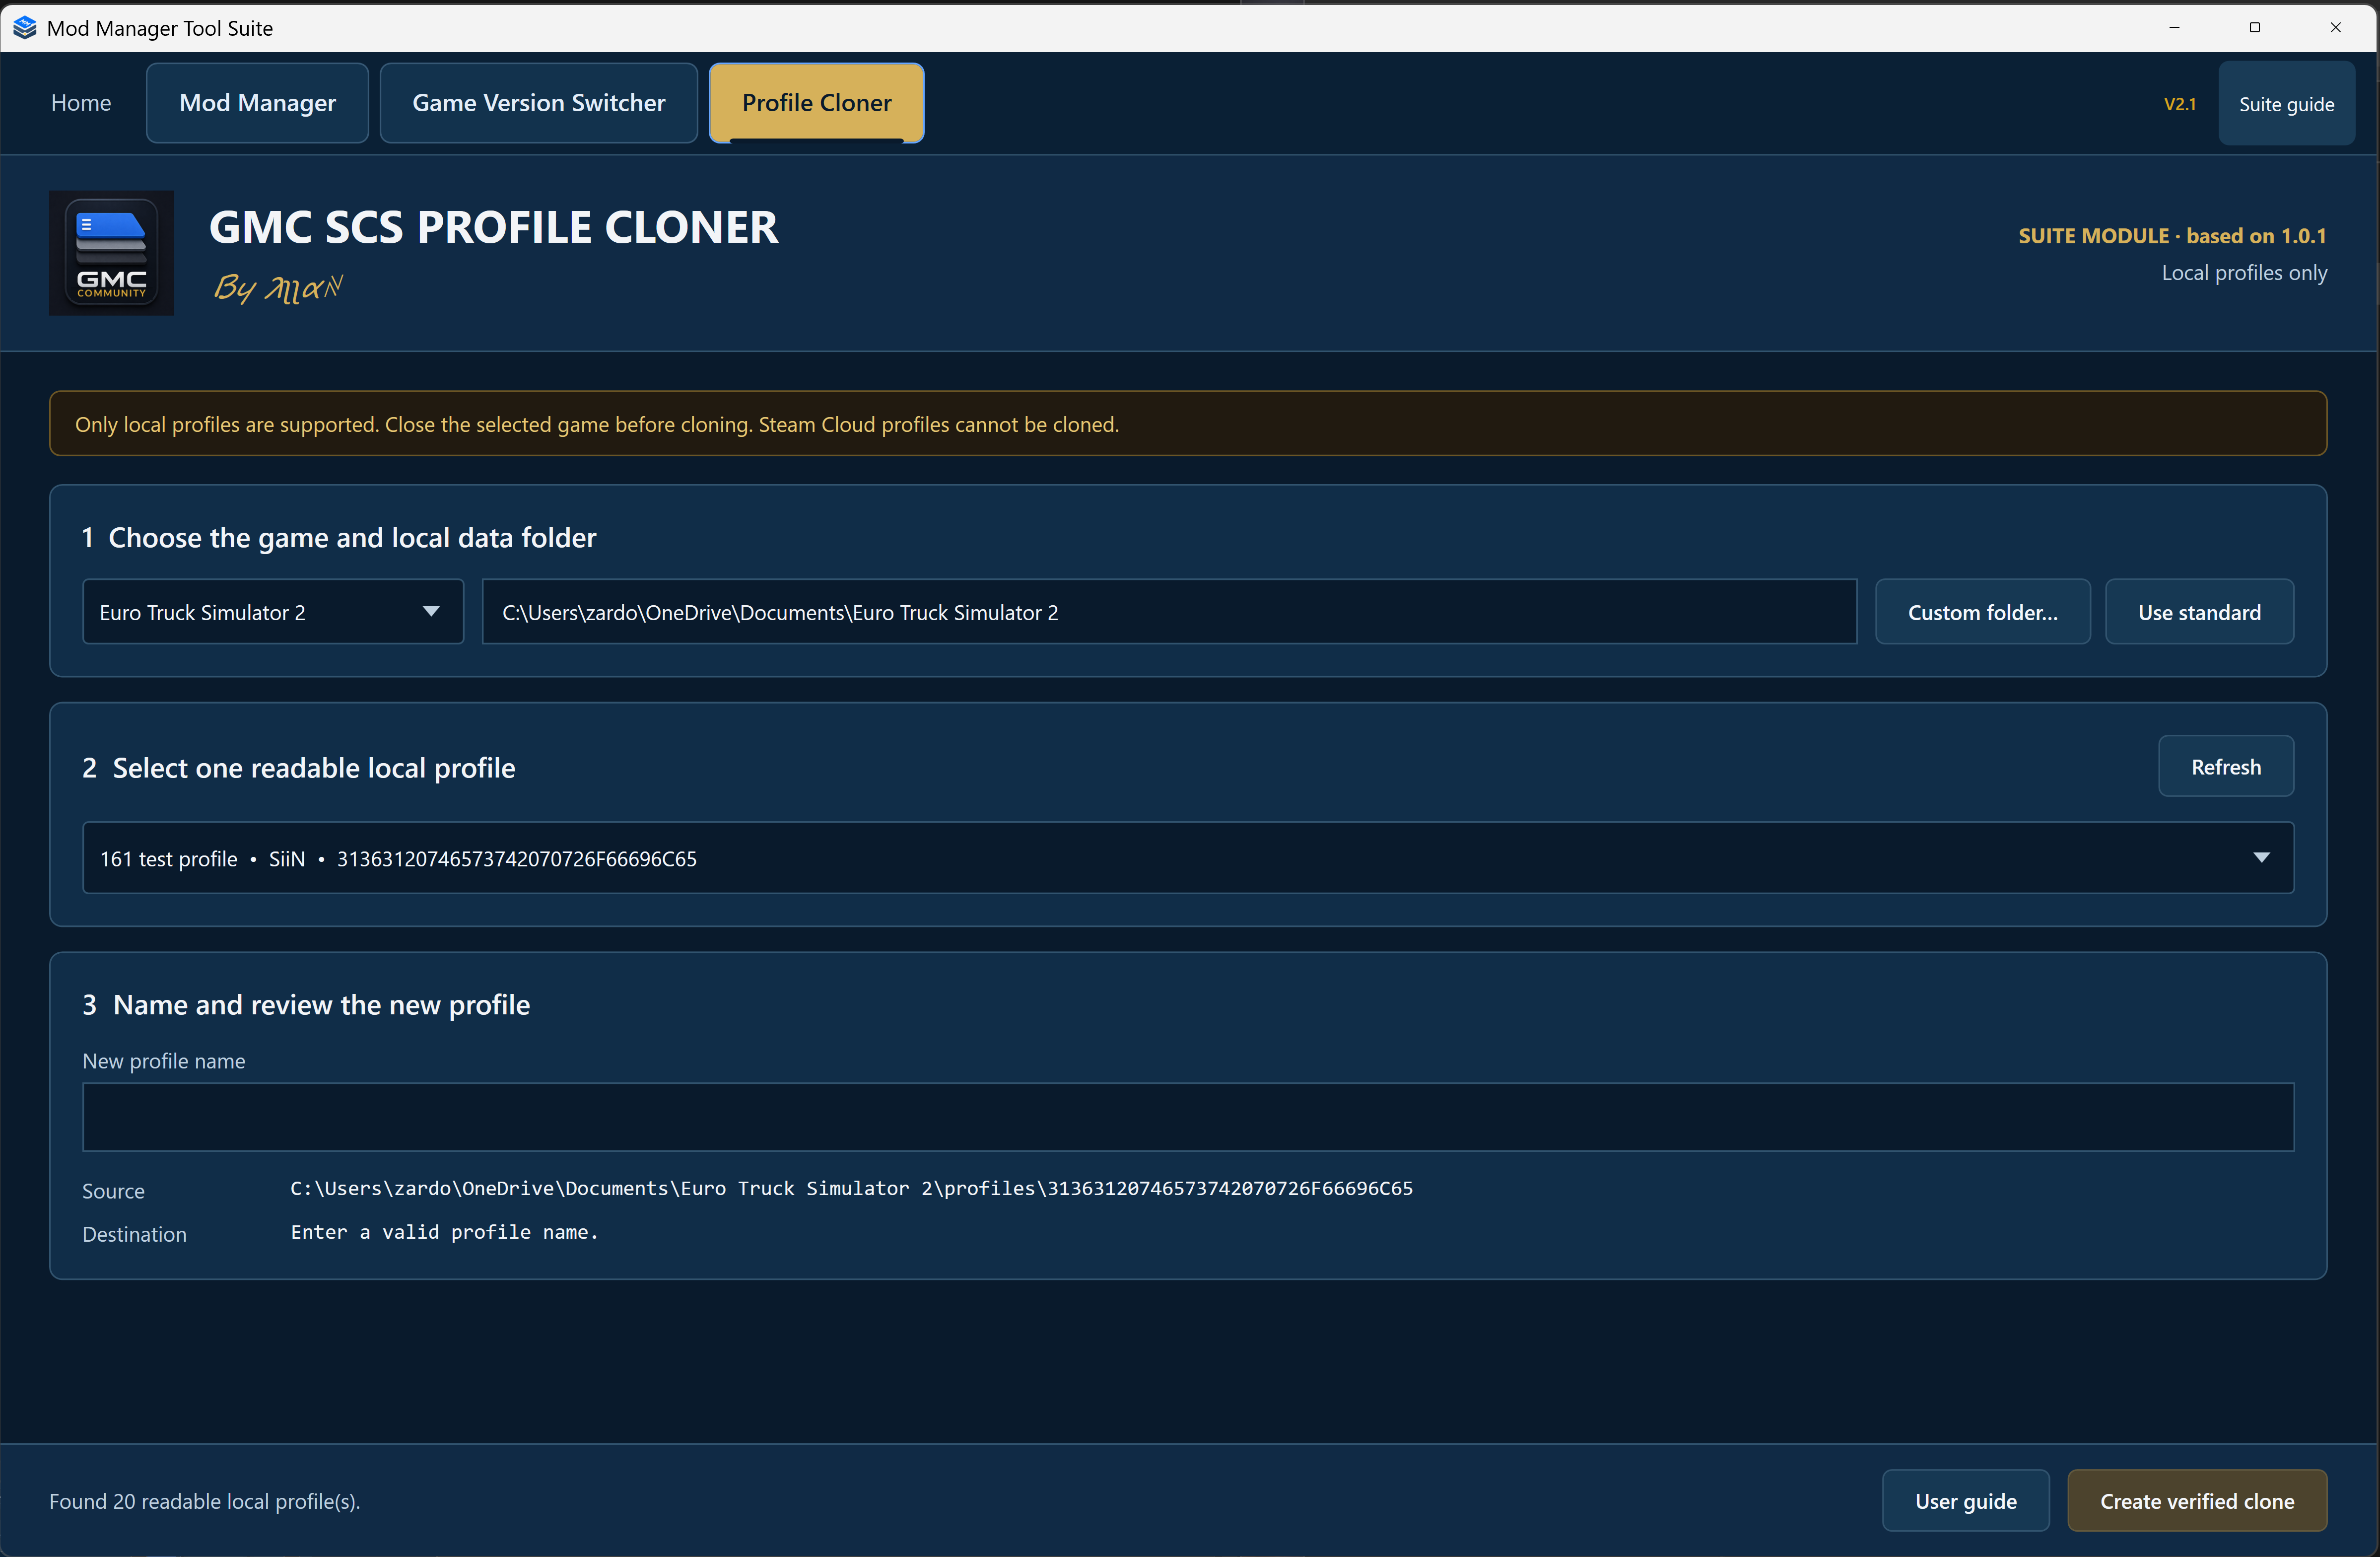This screenshot has width=2380, height=1557.
Task: Click the 'Local profiles only' label
Action: [2244, 273]
